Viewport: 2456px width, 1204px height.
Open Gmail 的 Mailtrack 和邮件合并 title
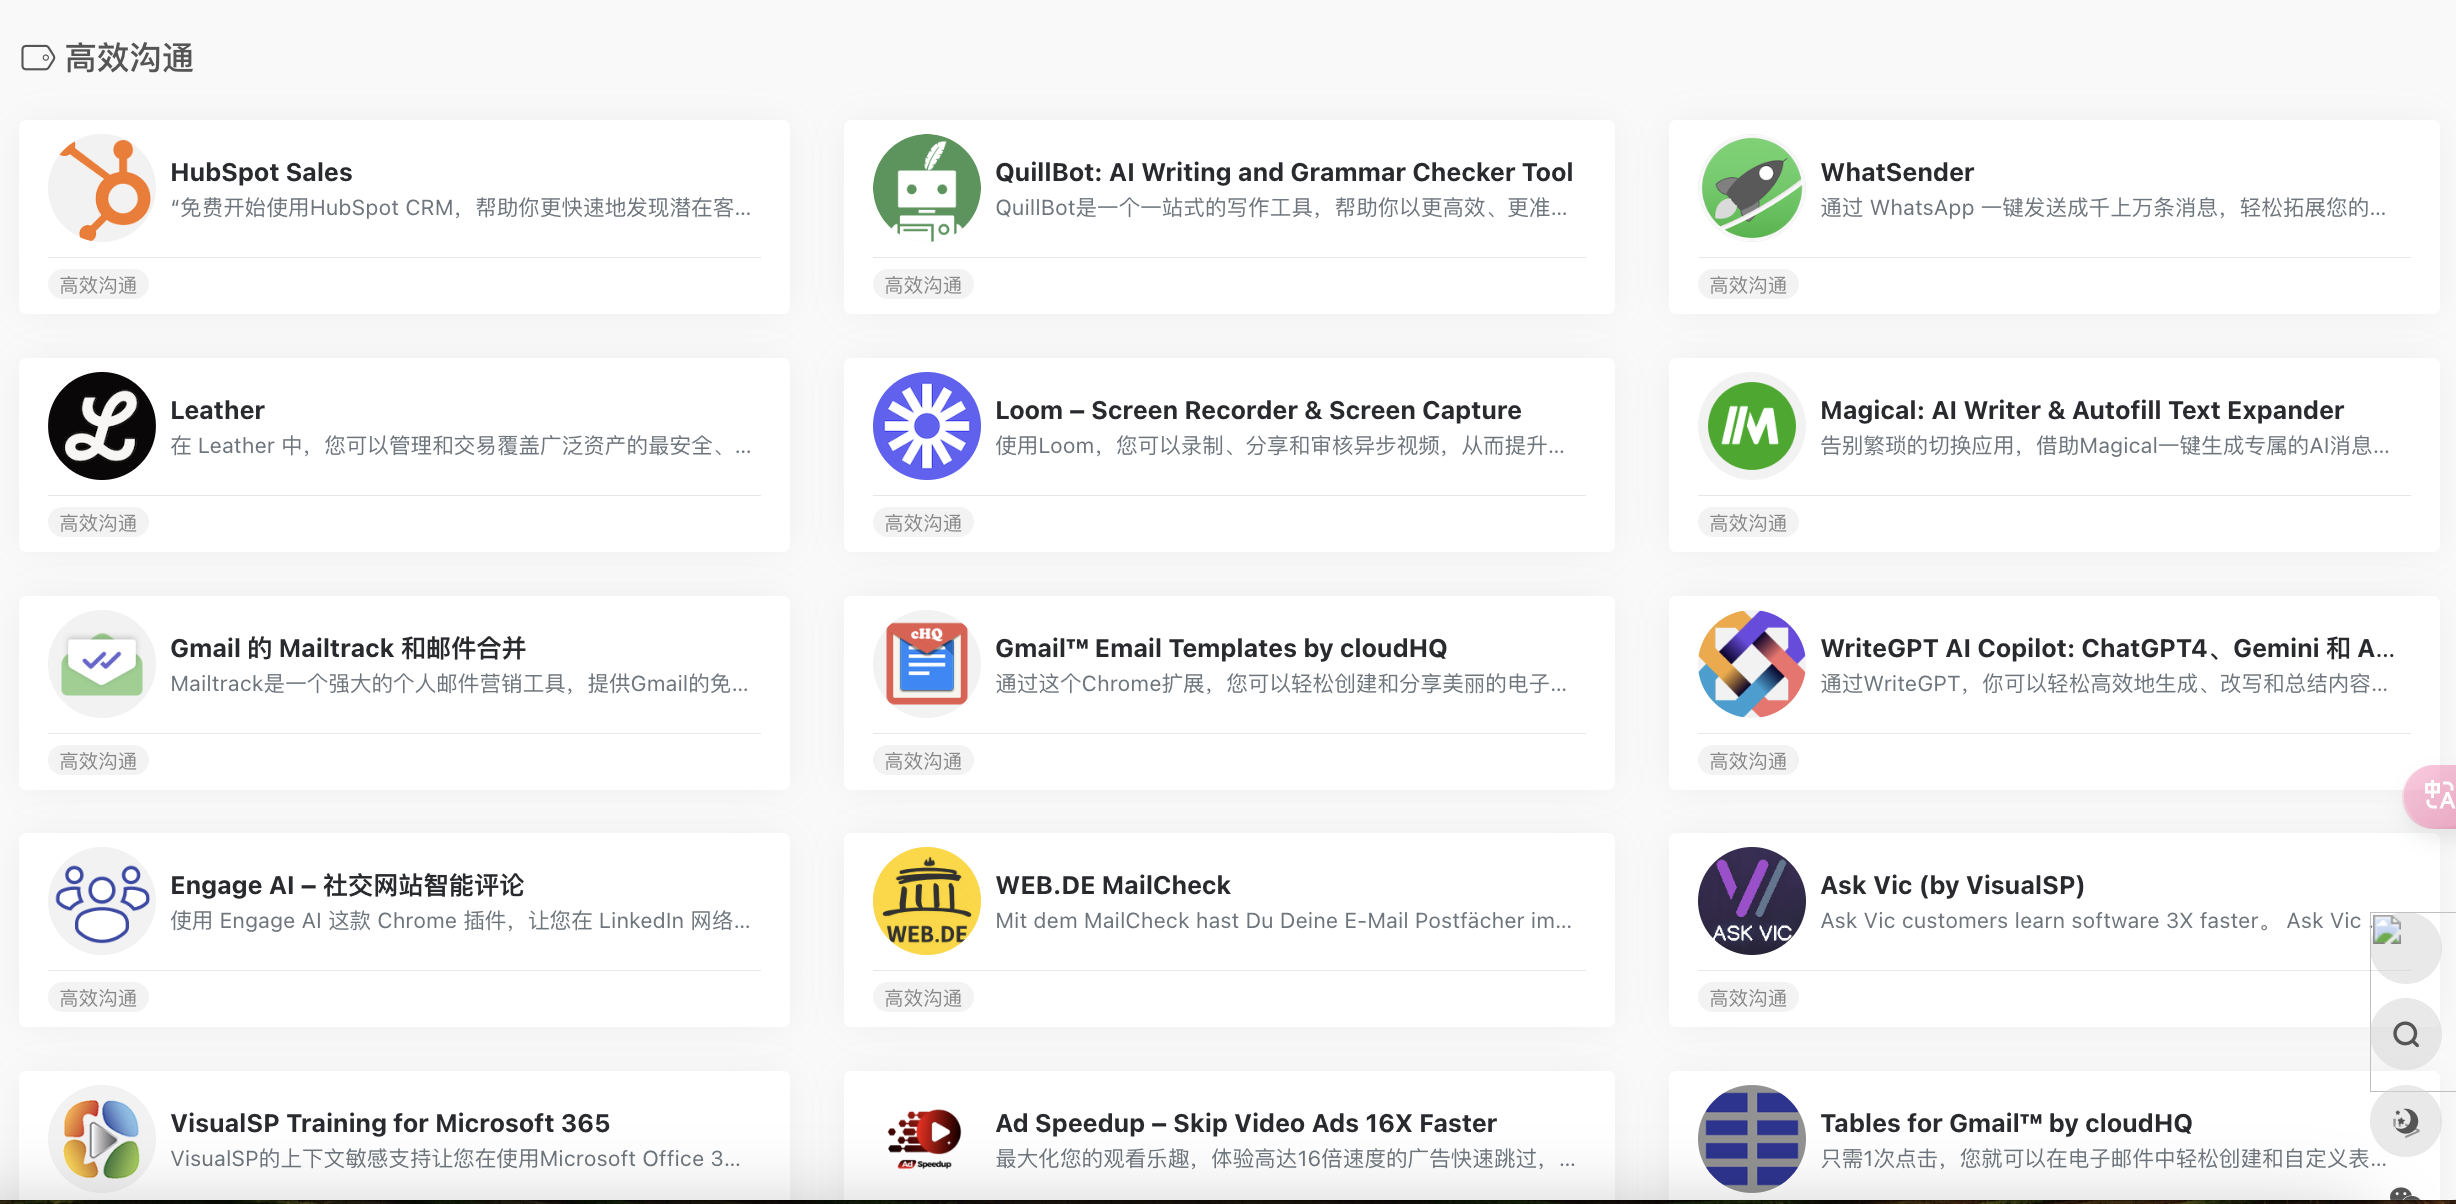(348, 648)
